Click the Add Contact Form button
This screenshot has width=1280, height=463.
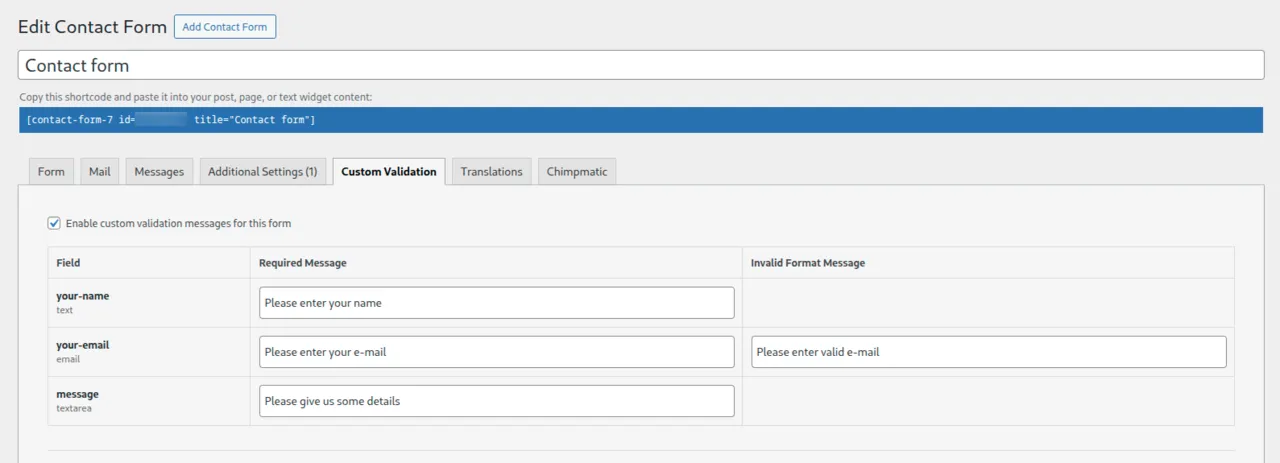225,27
